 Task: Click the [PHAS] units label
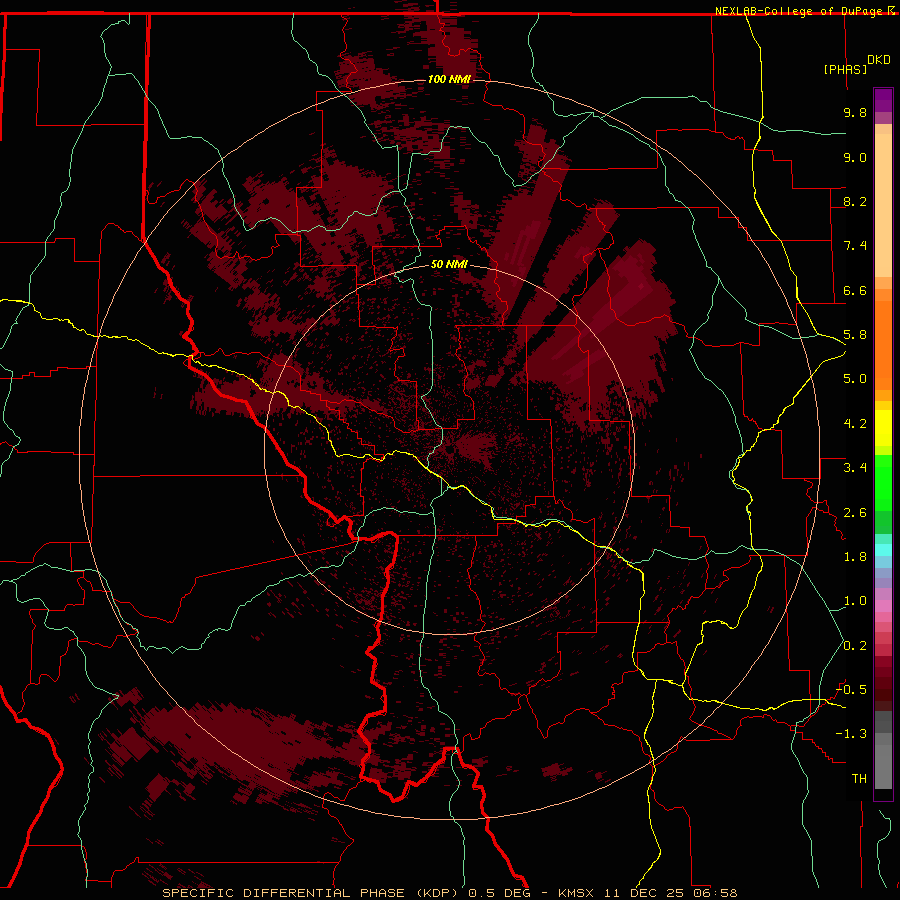[845, 69]
